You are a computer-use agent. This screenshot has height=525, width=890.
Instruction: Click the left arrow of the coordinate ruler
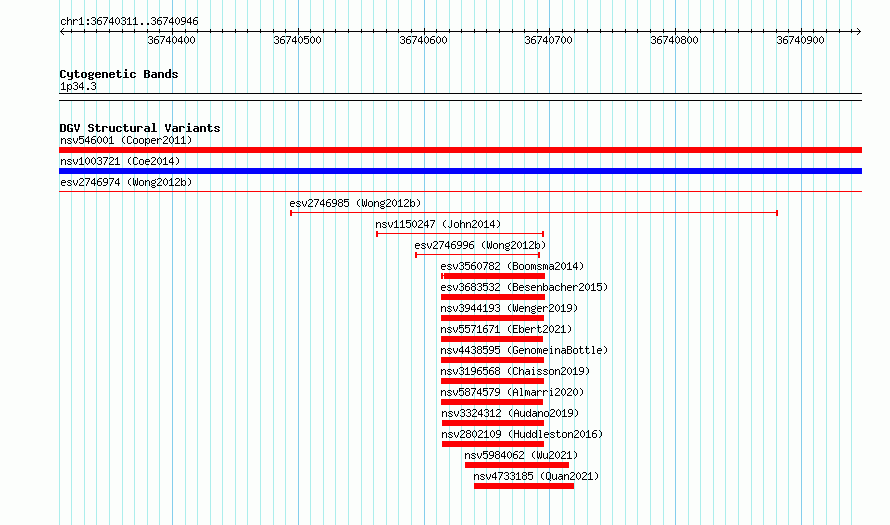point(63,32)
